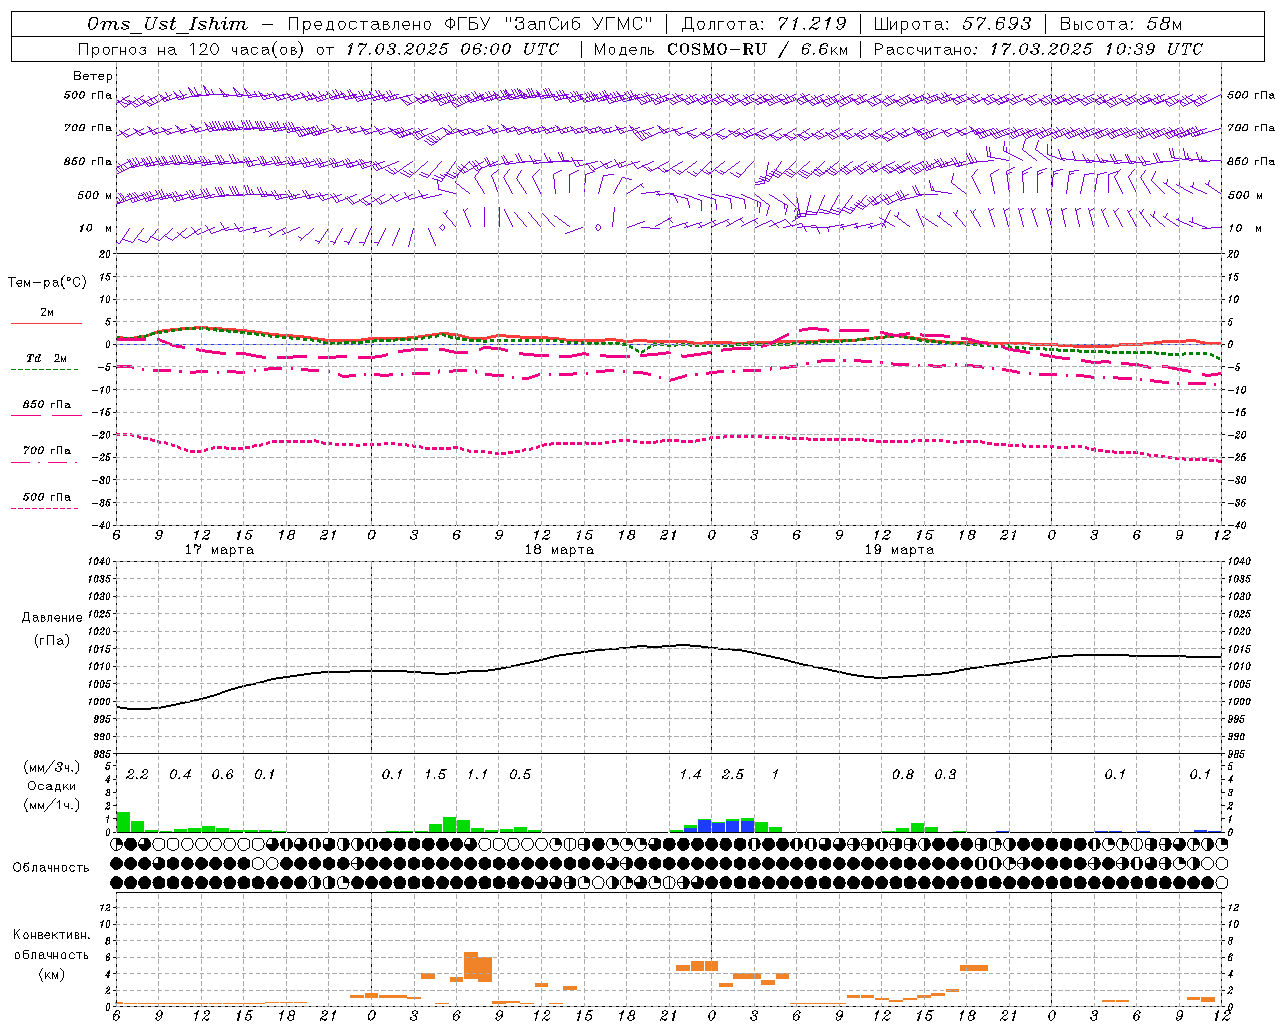
Task: Click the Рассчитано 17.03.2025 10:39 UTC timestamp
Action: point(1038,49)
